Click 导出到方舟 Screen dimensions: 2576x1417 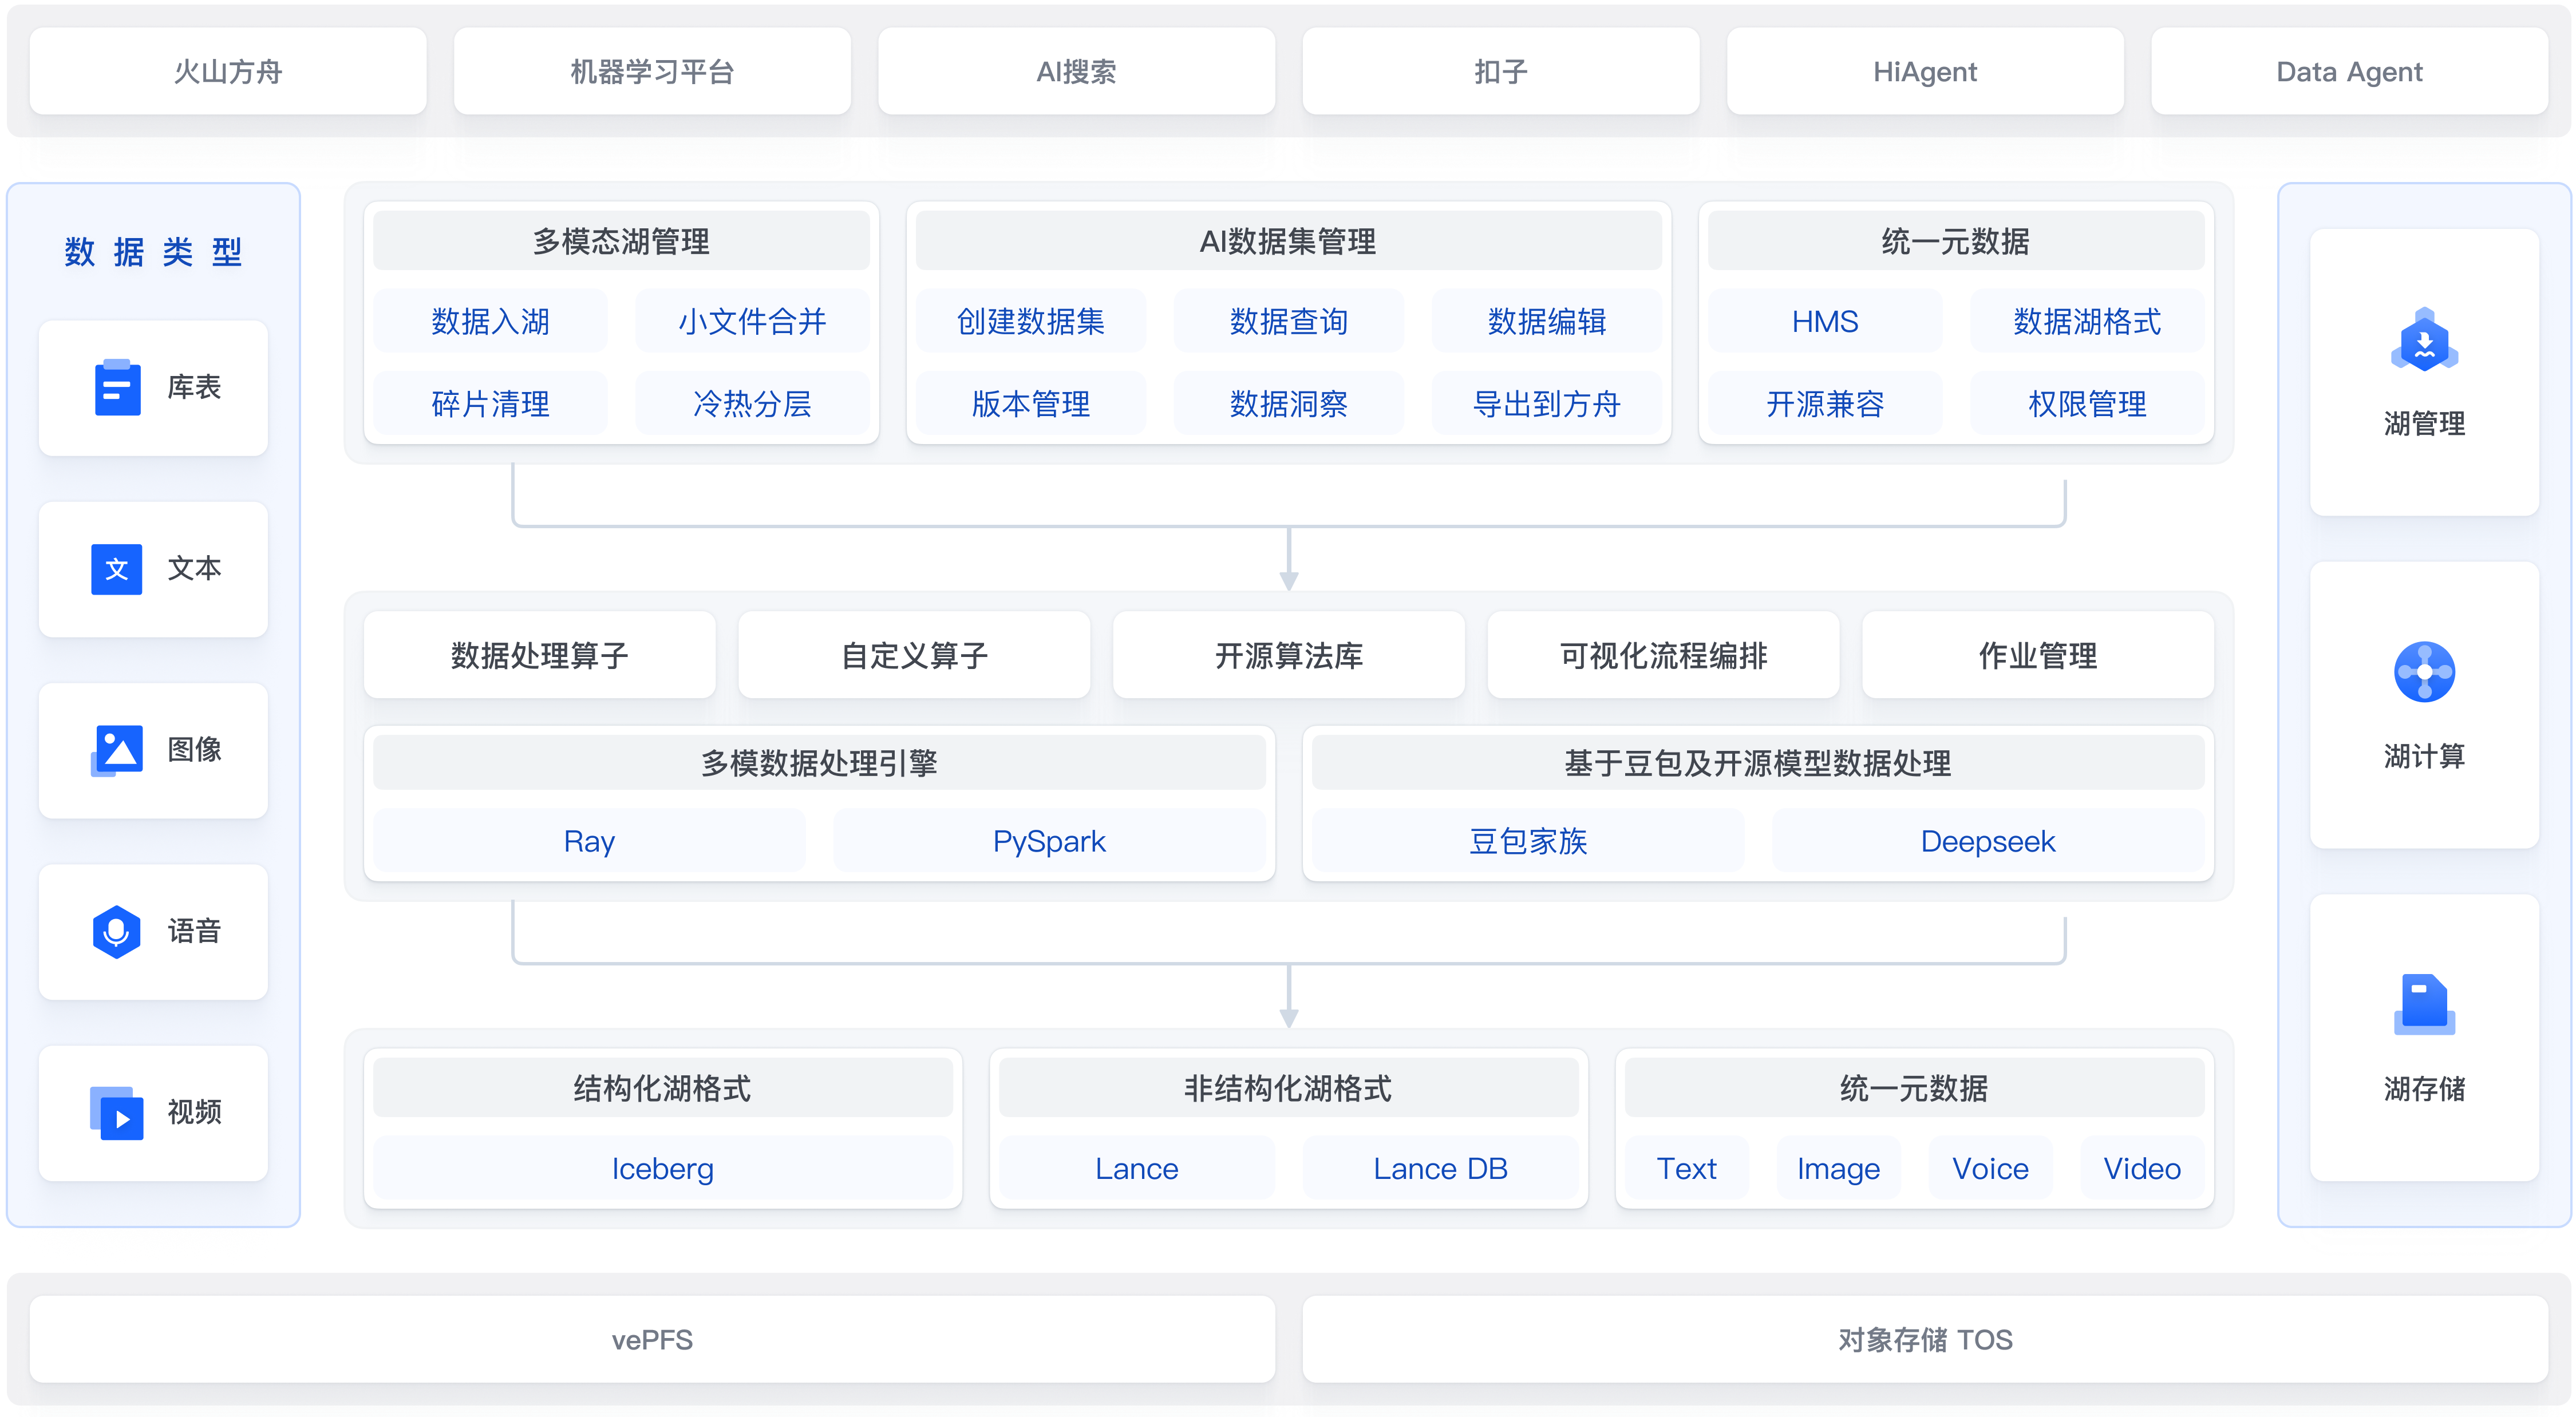(1547, 404)
